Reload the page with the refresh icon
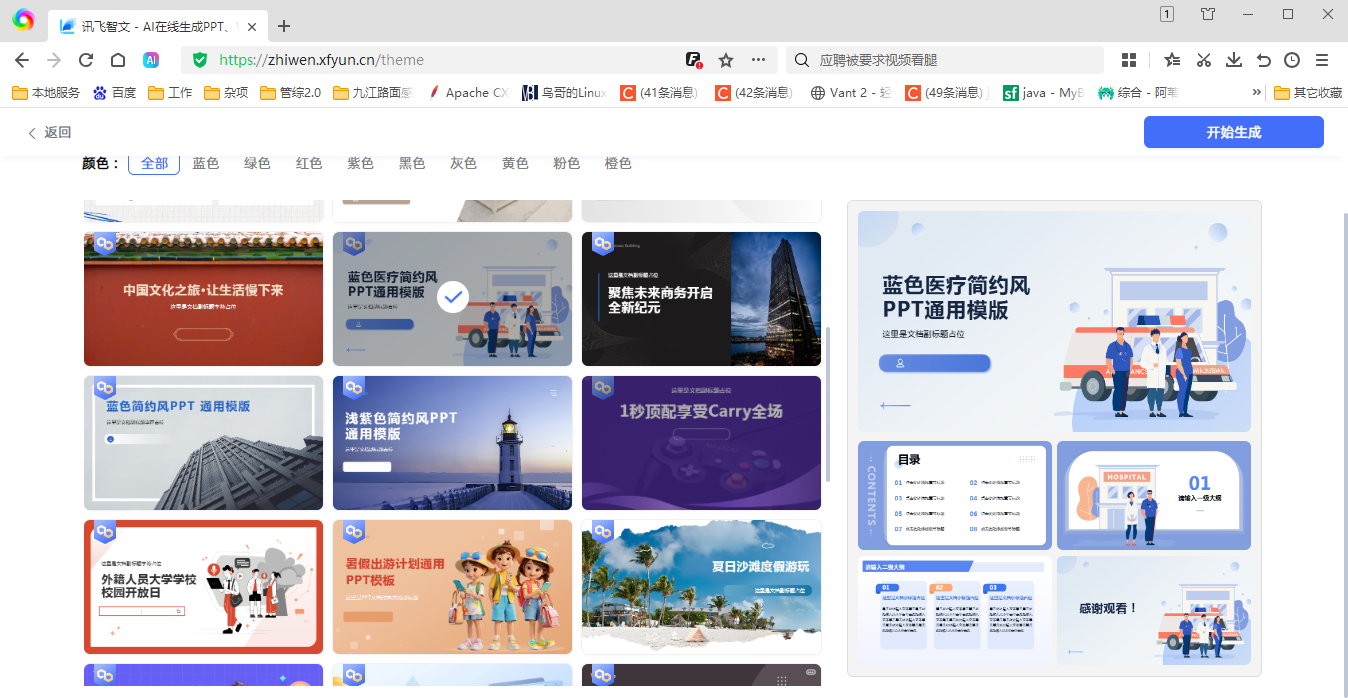Screen dimensions: 1348x698 pos(86,60)
